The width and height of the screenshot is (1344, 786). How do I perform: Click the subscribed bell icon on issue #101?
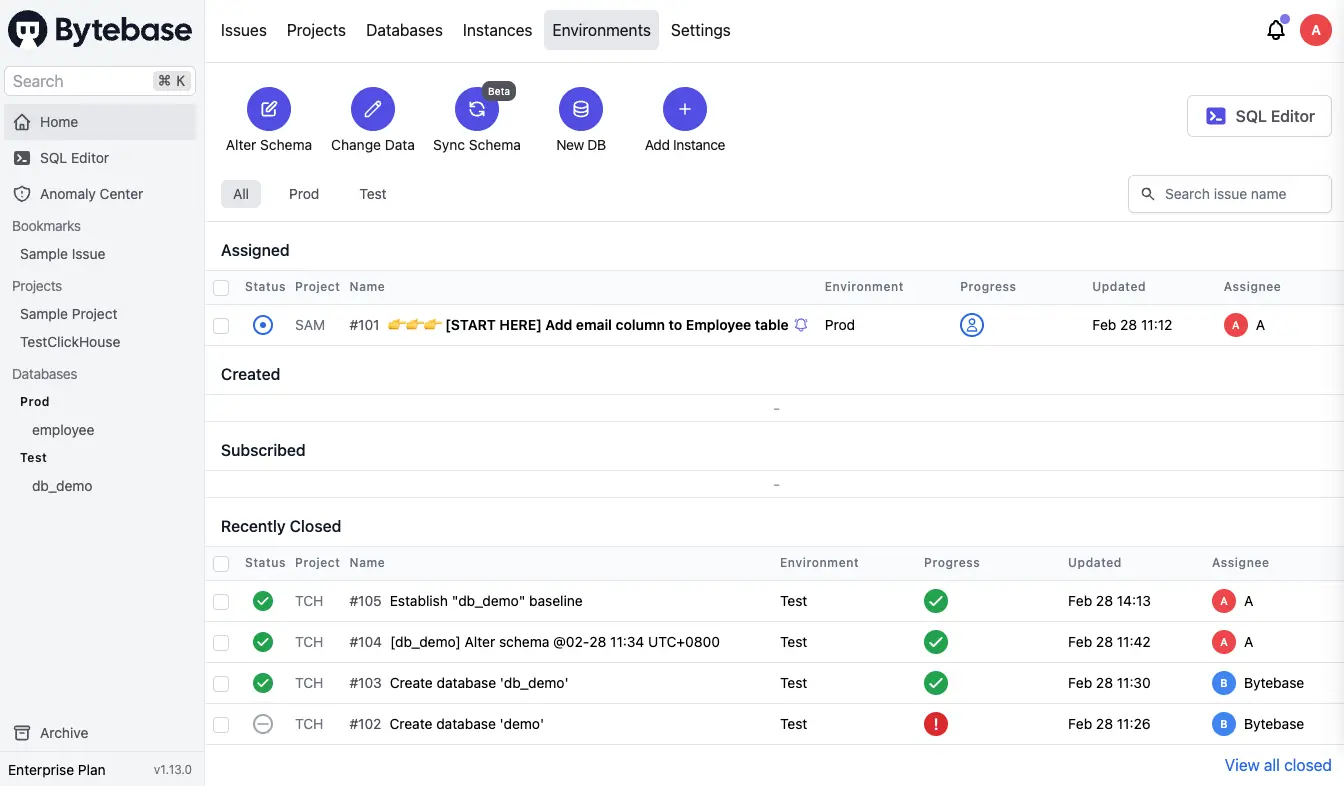pos(801,325)
